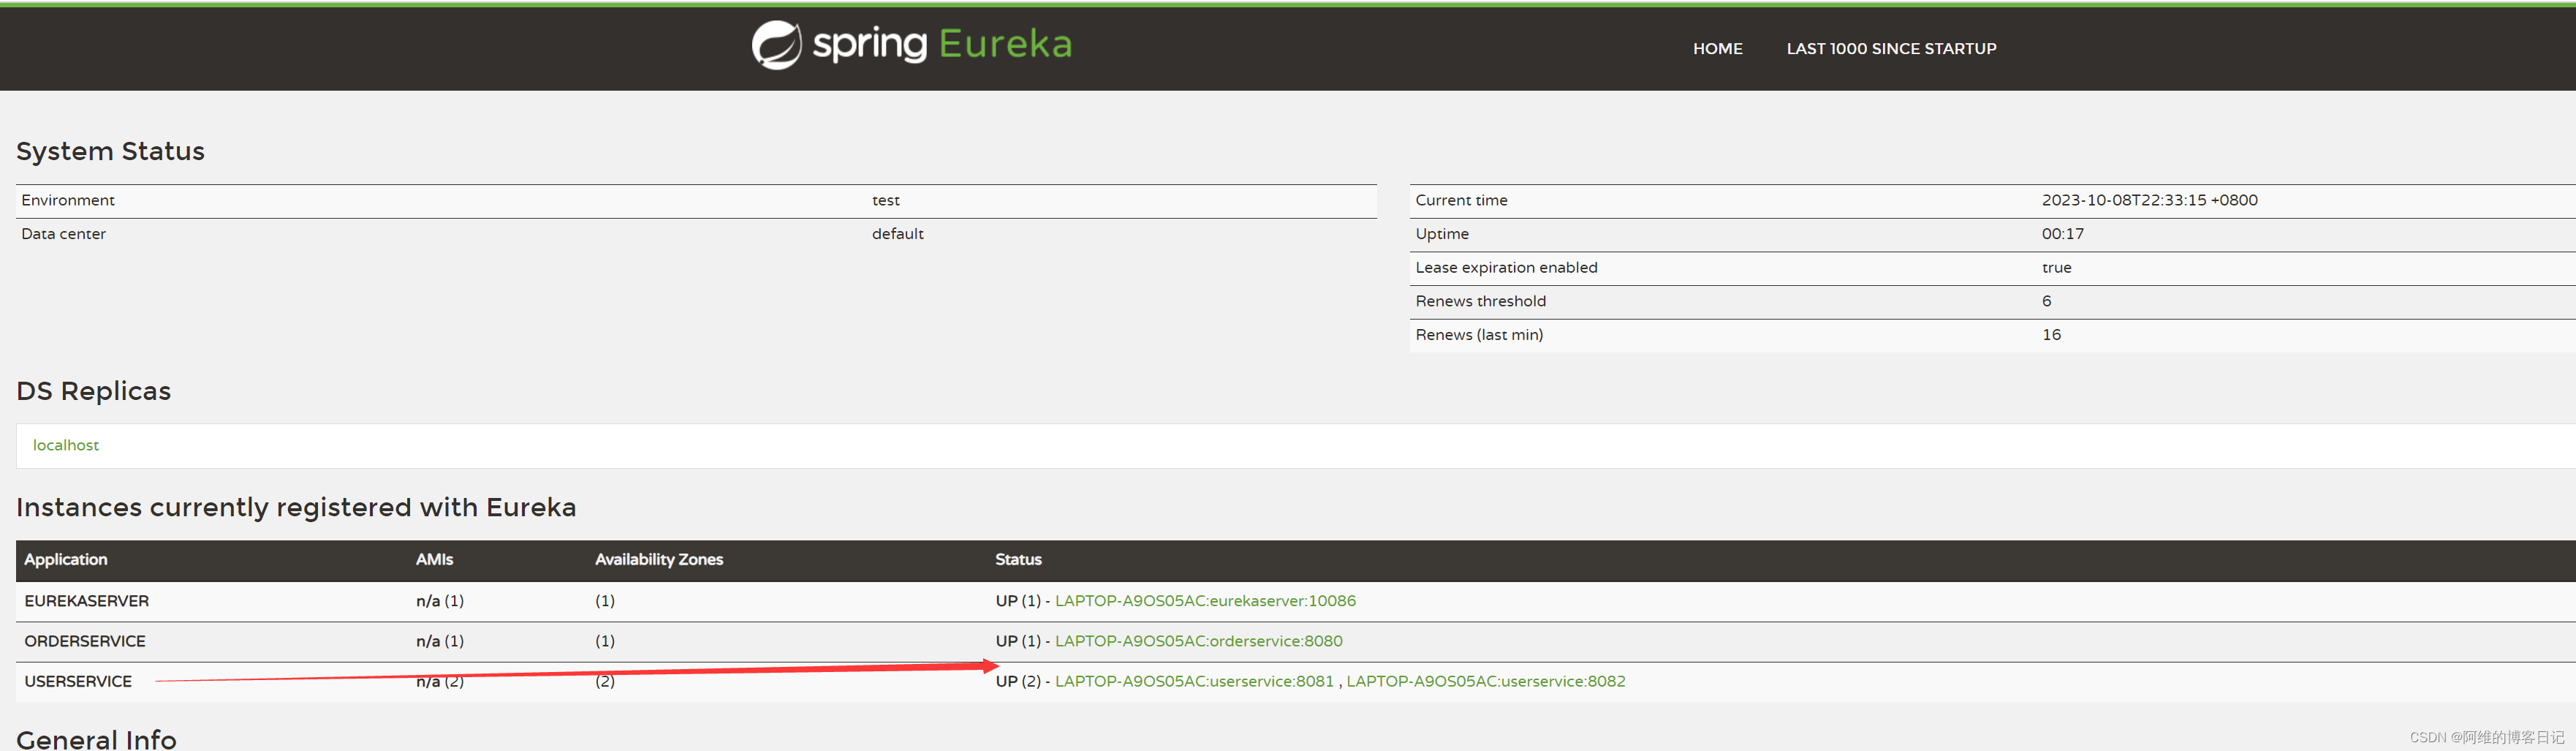Click the Status column header
Screen dimensions: 2576x751
tap(1018, 560)
